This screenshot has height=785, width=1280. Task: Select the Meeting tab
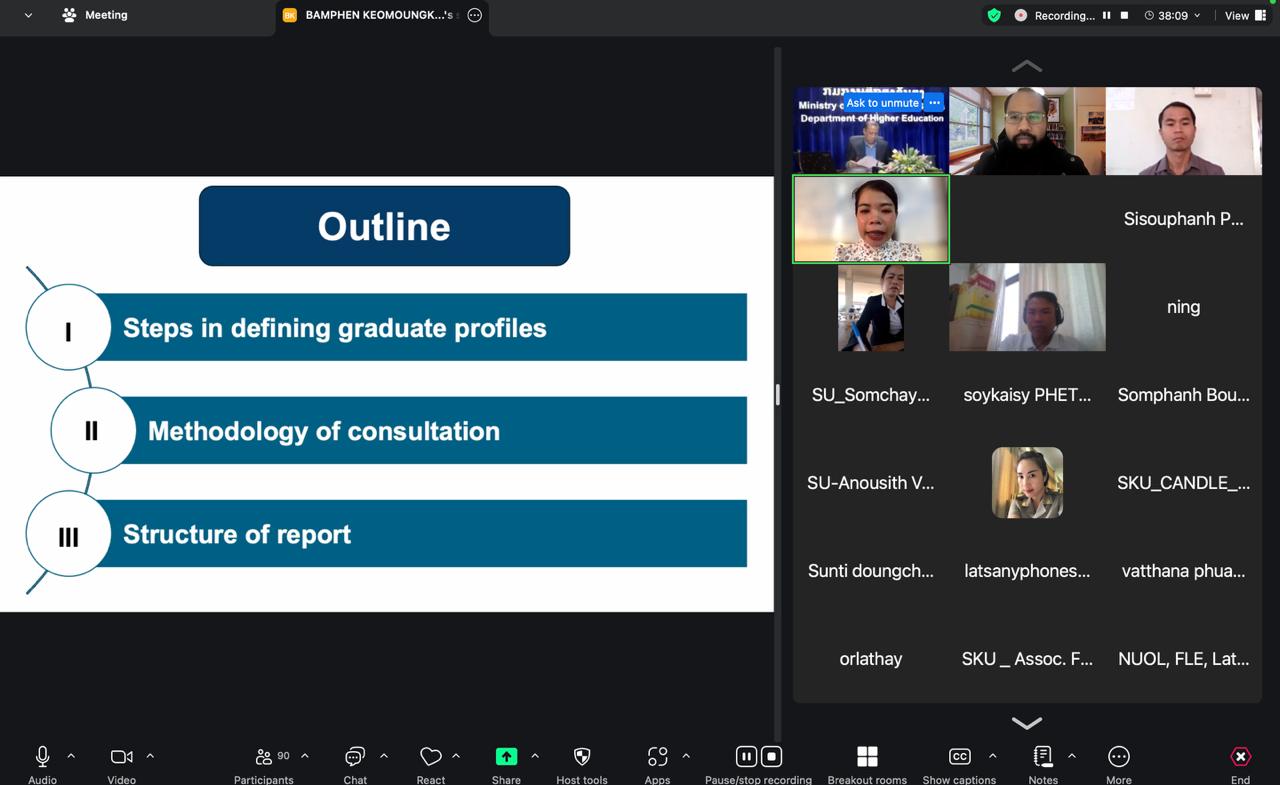95,15
